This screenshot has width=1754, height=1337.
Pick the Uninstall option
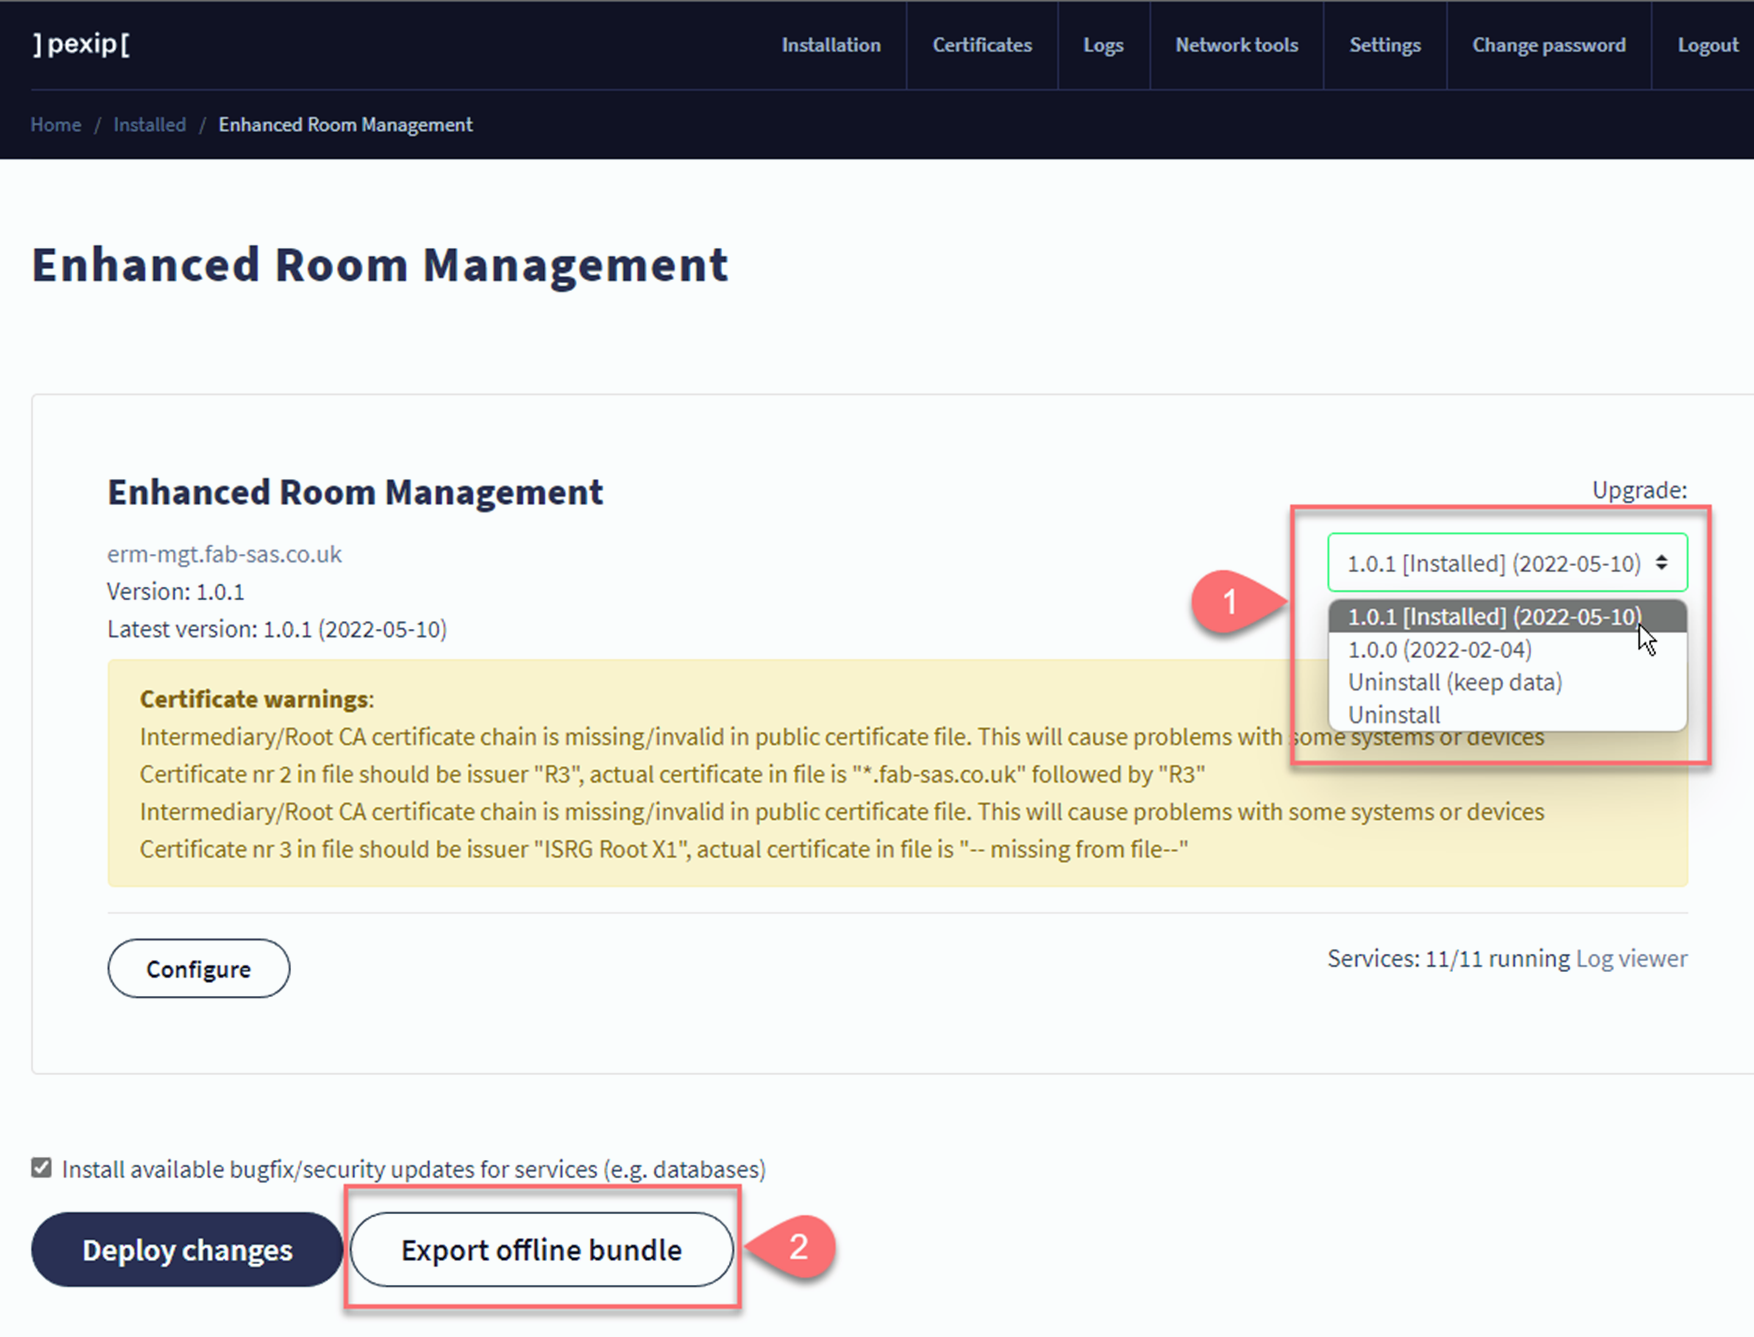click(1394, 715)
